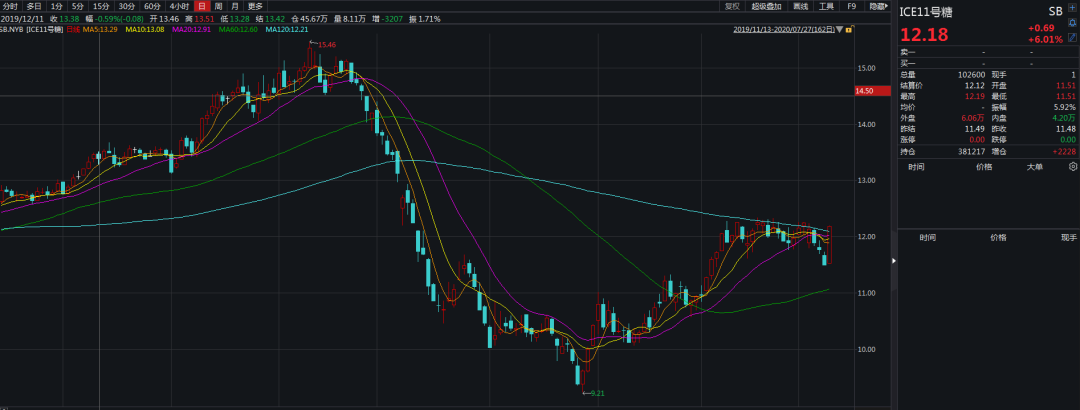
Task: Click the ICE11号糖 title
Action: (926, 12)
